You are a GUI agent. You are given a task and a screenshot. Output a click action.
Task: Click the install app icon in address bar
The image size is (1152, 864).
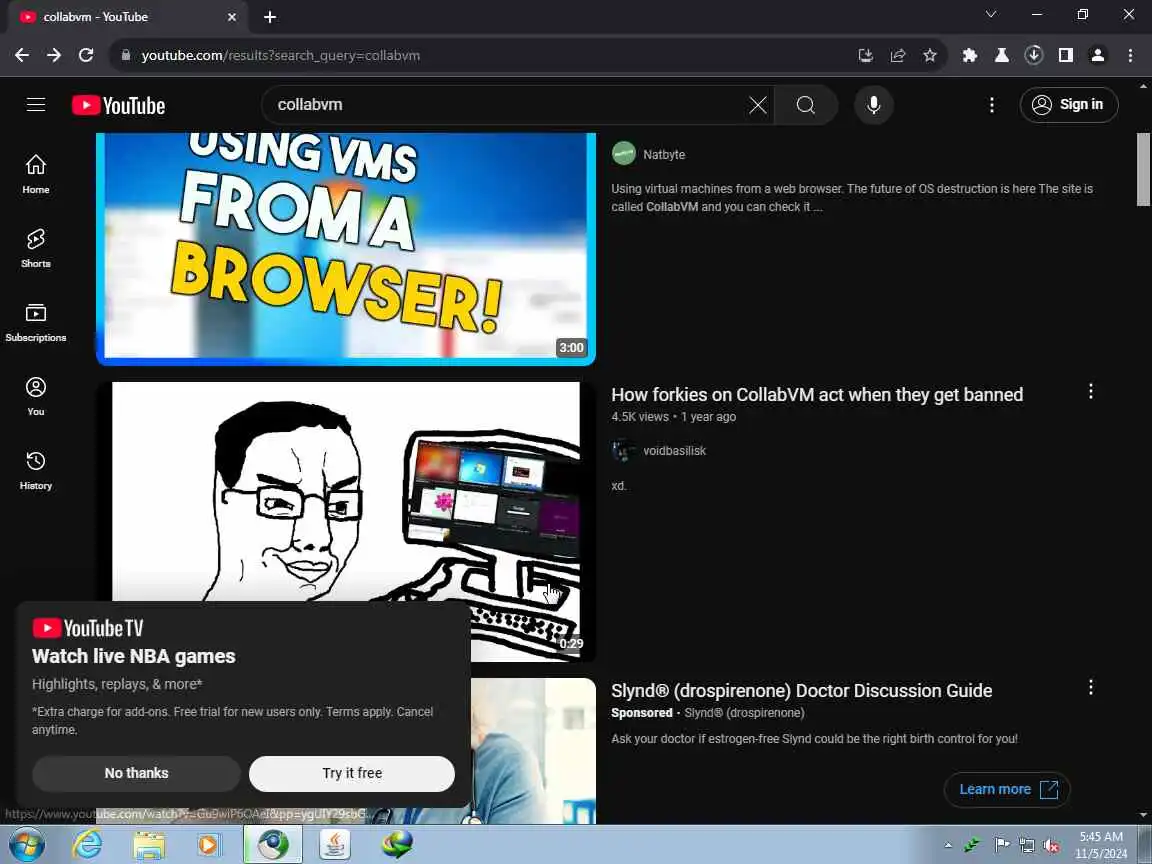[x=865, y=55]
